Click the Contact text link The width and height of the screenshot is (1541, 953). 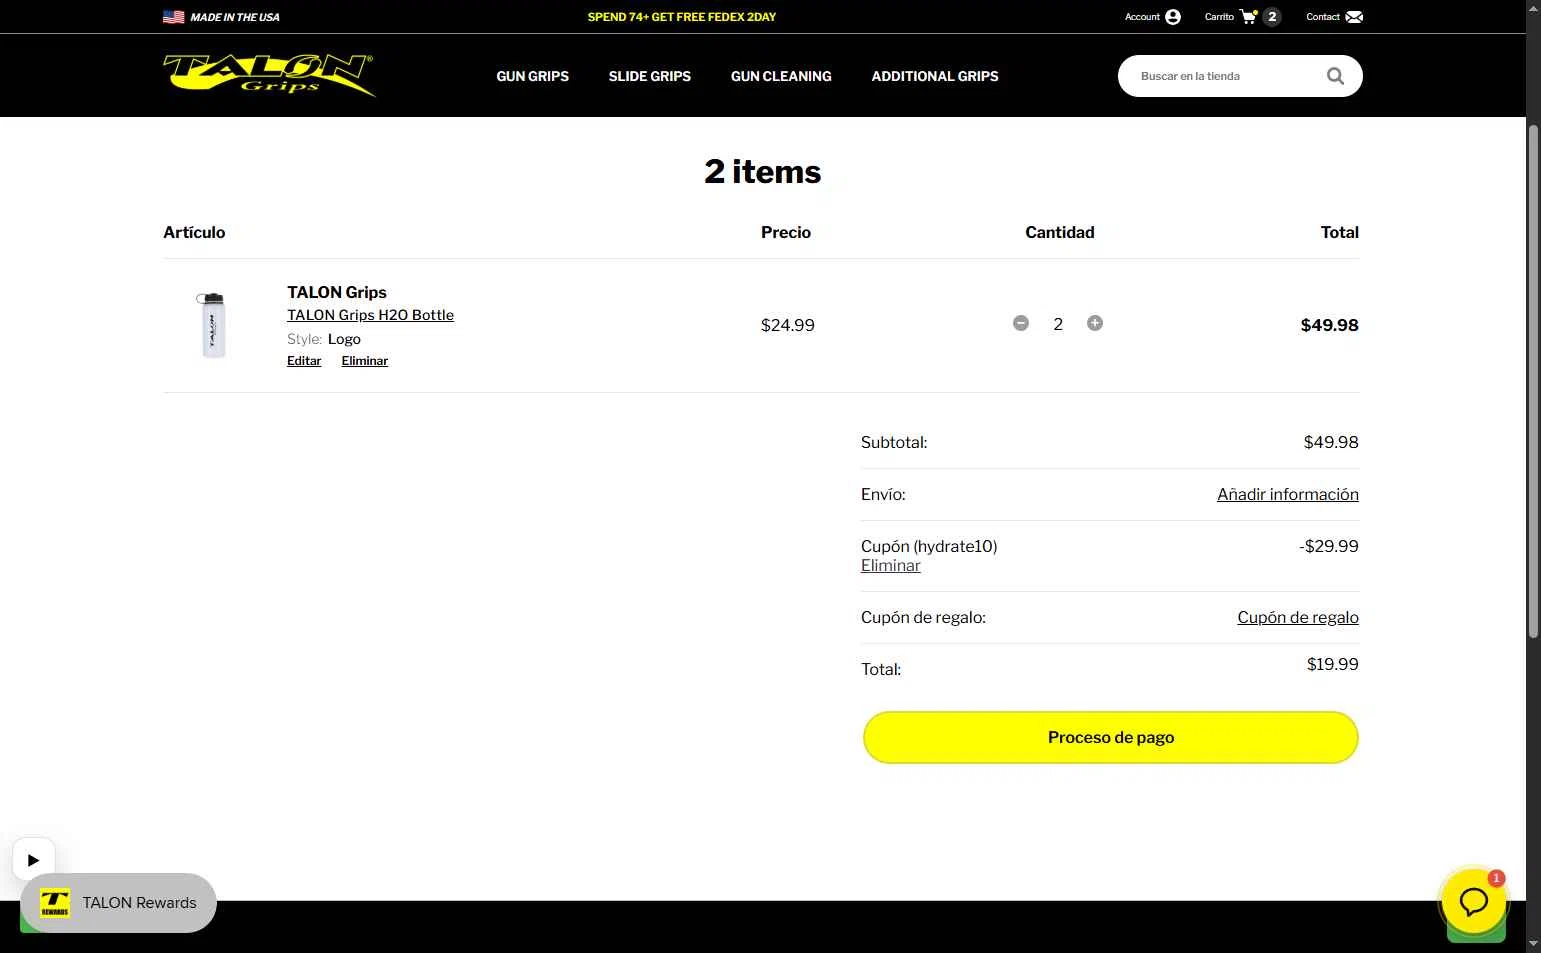(1322, 17)
